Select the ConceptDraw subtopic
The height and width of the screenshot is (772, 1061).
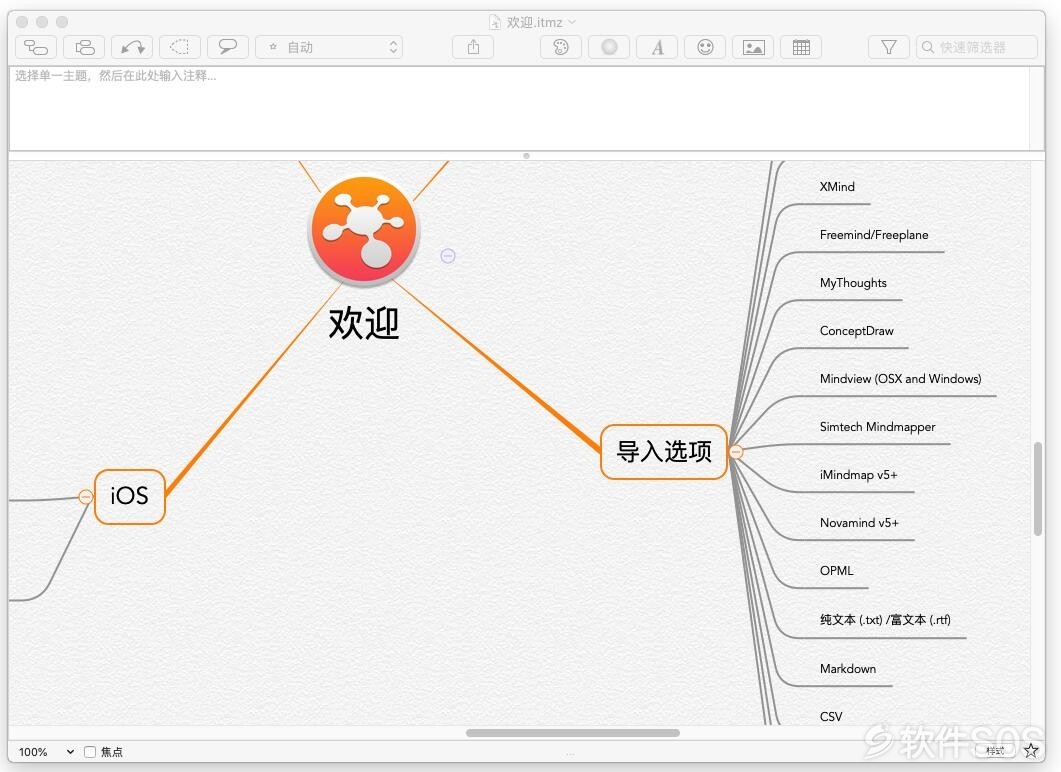coord(857,331)
